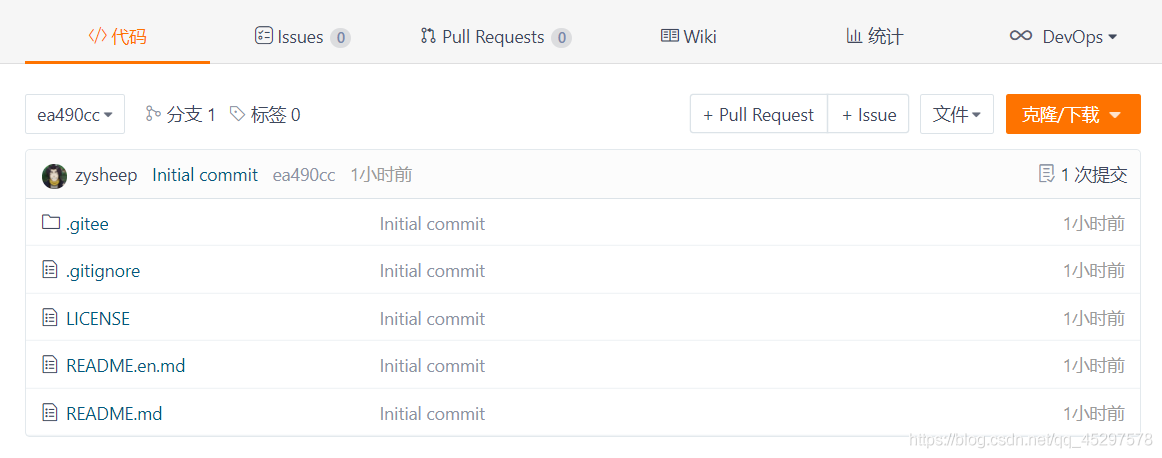Open the 文件 dropdown menu
Viewport: 1162px width, 458px height.
(x=956, y=115)
